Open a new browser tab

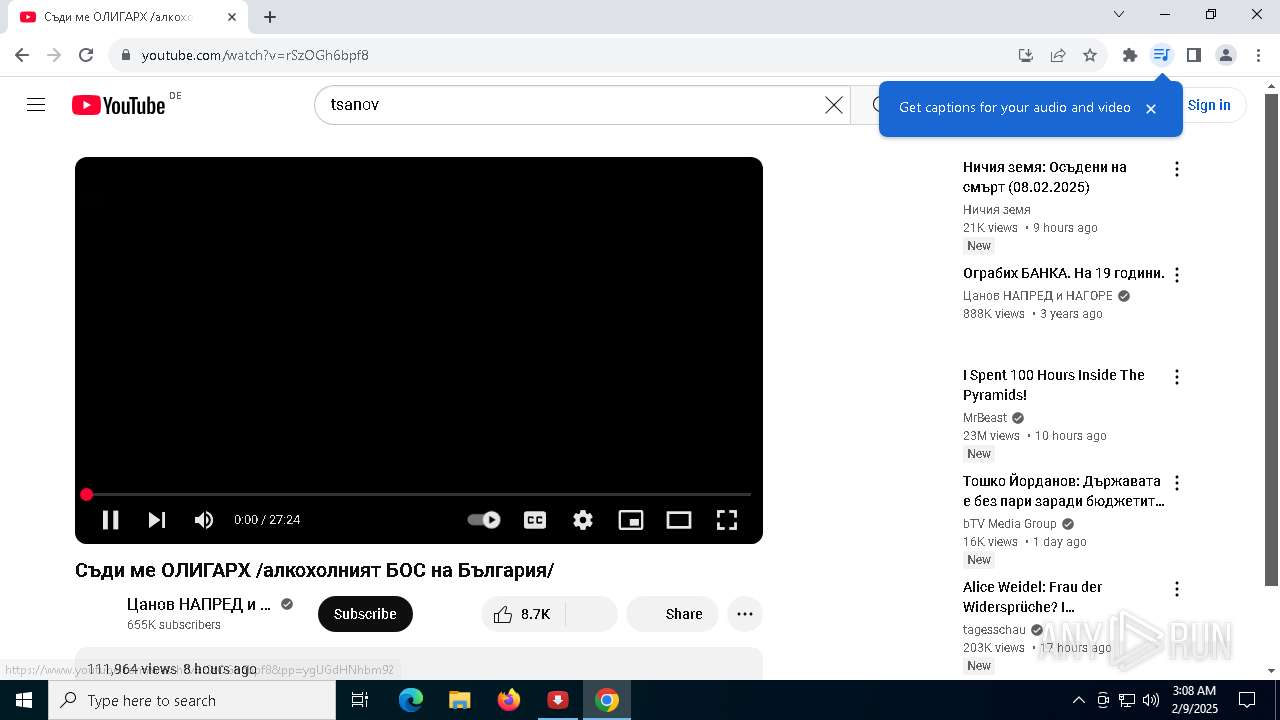pos(270,16)
